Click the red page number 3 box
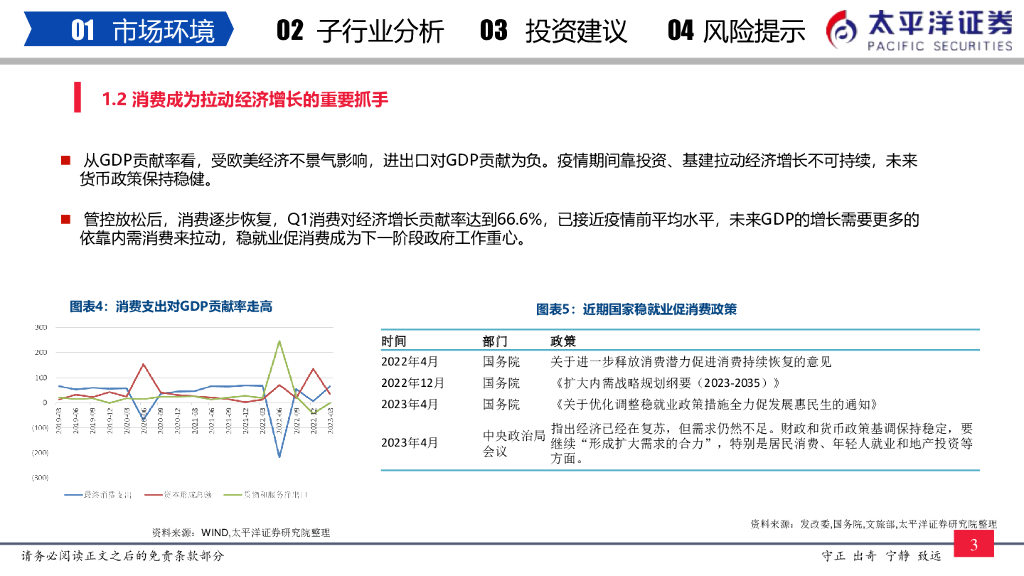1024x576 pixels. pos(974,544)
